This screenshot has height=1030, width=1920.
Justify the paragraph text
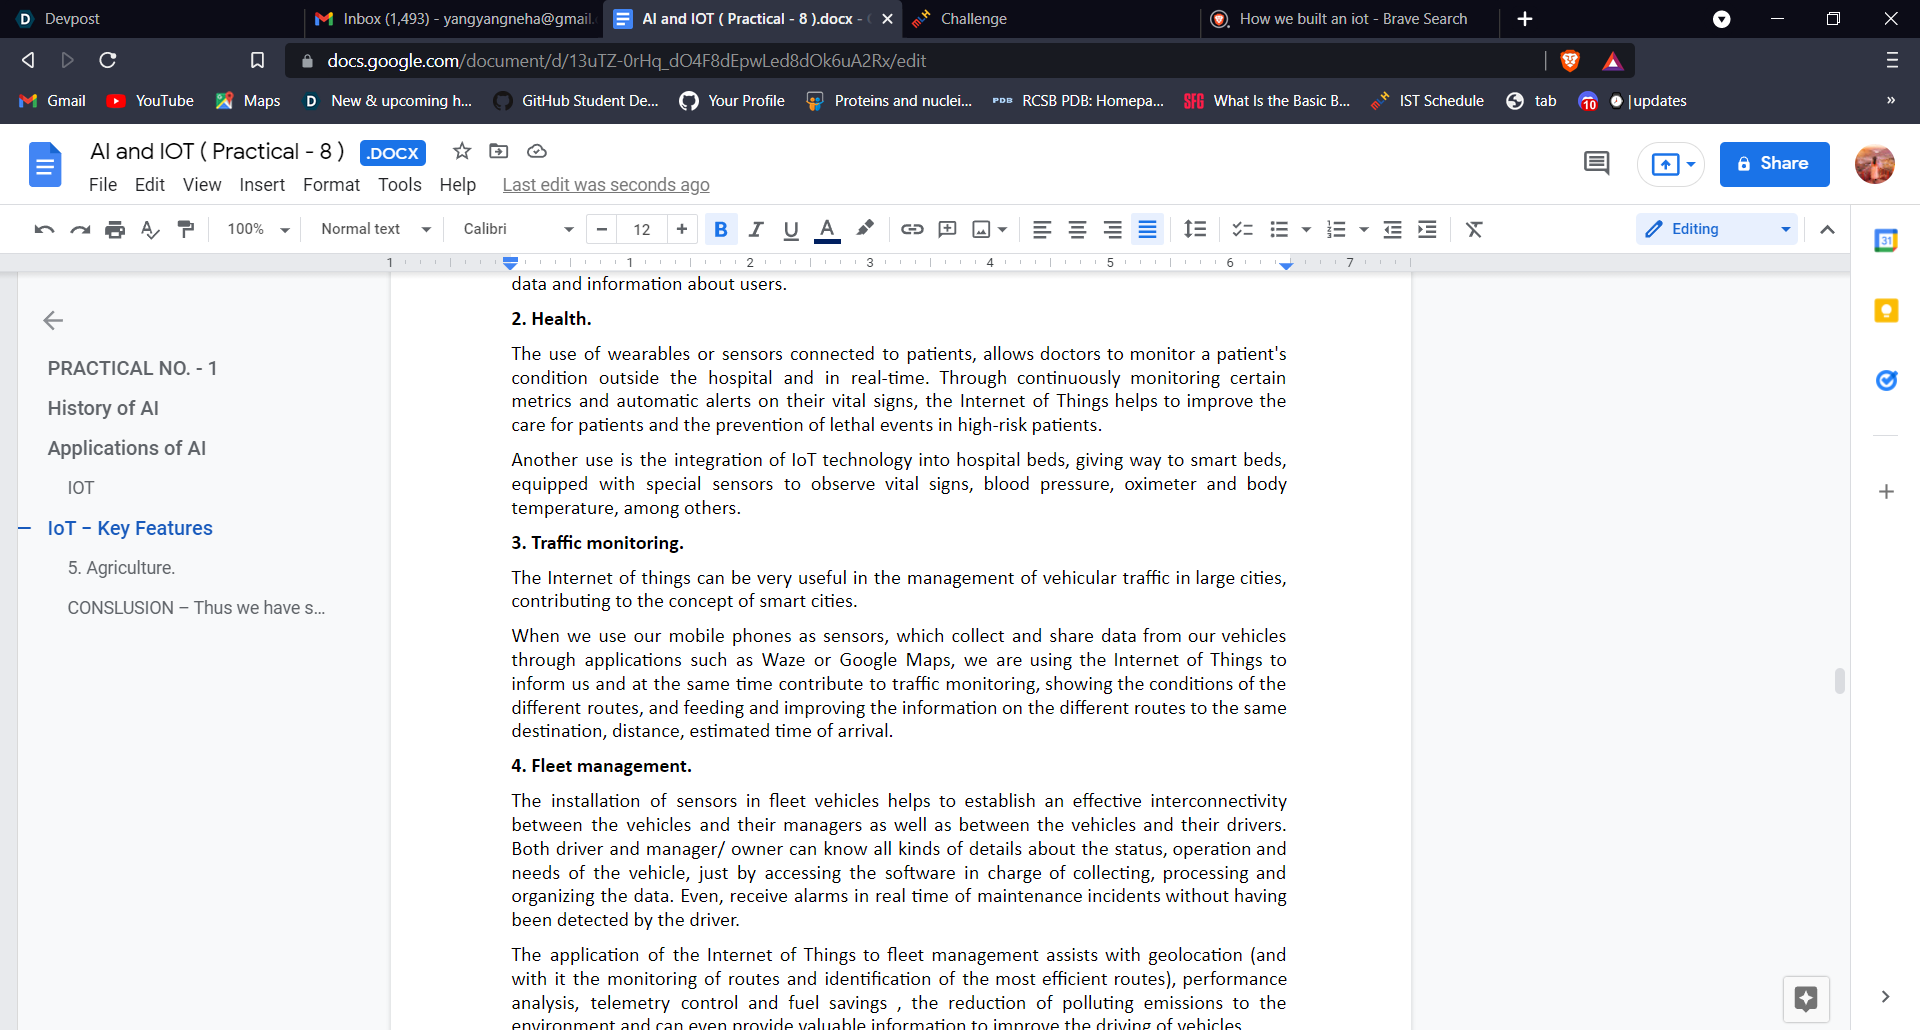point(1147,229)
